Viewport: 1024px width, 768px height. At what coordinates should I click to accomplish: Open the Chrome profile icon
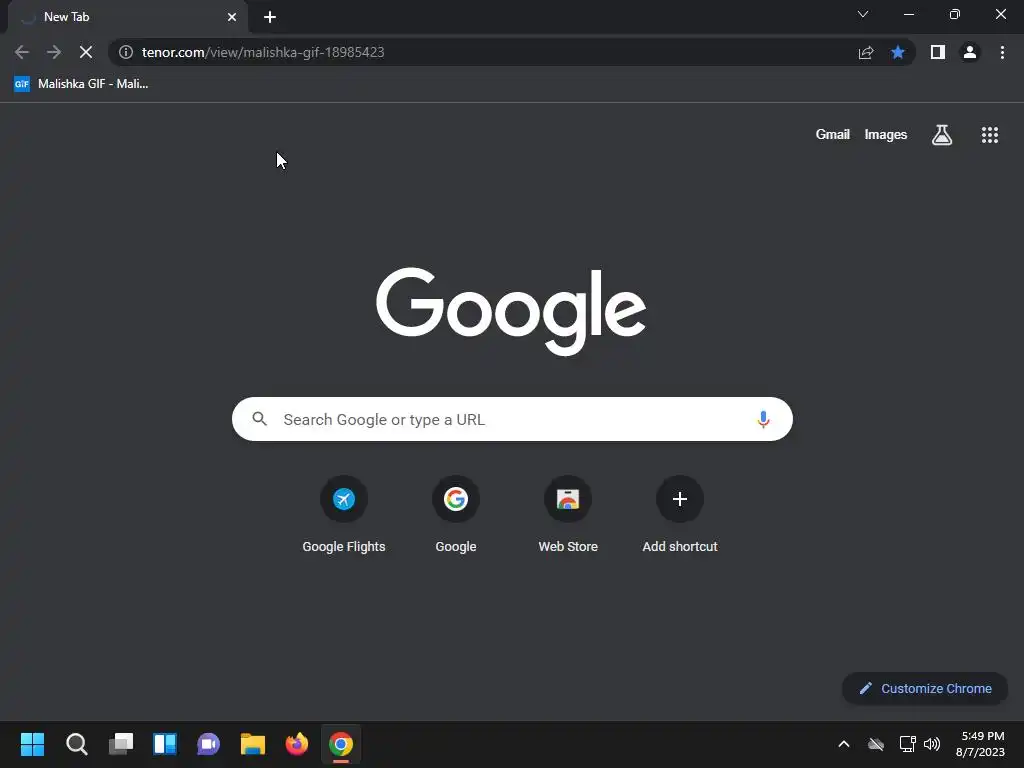click(970, 52)
